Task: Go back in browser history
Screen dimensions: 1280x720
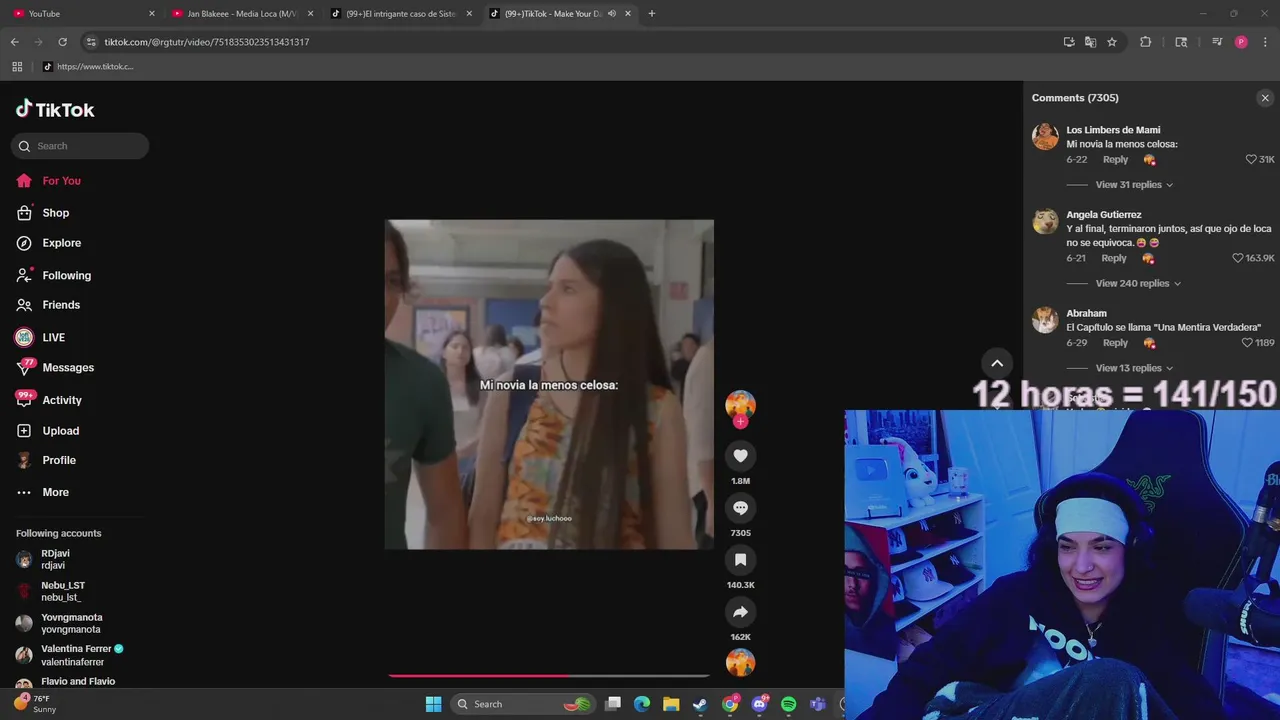Action: point(14,42)
